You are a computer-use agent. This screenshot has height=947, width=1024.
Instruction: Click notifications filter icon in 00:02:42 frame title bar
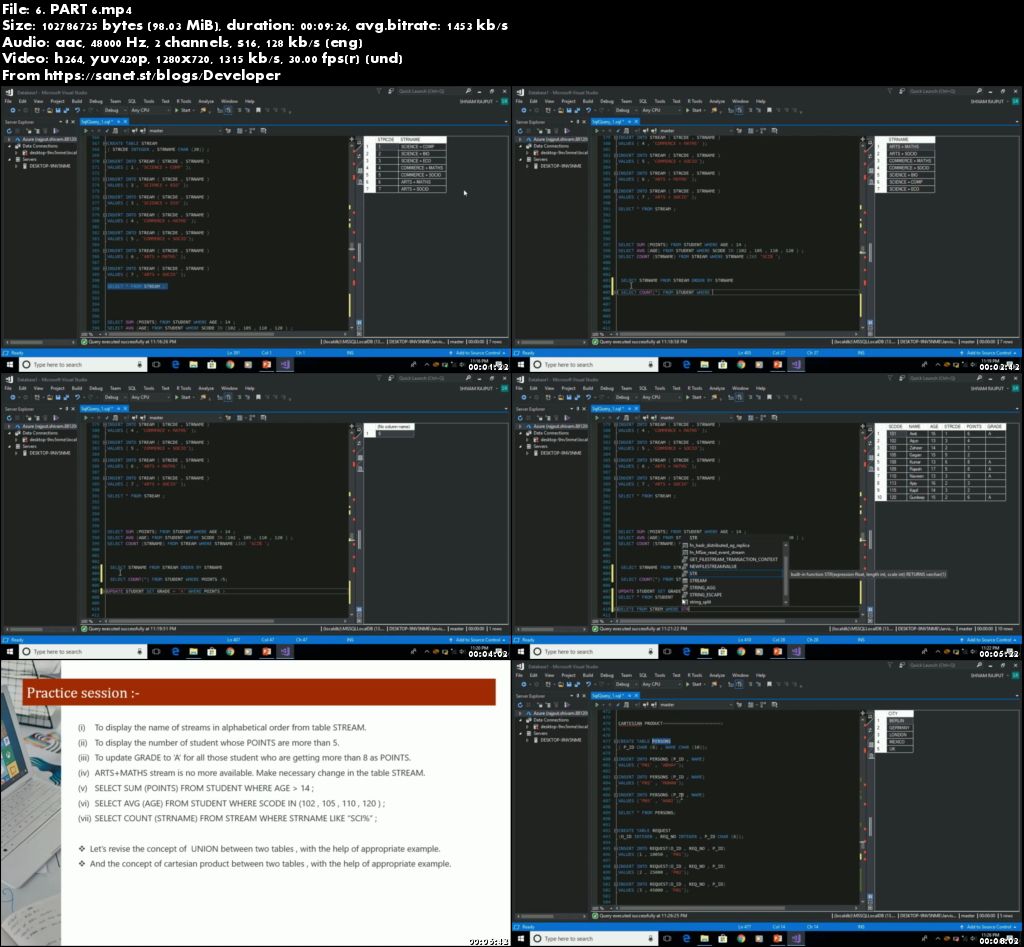coord(889,91)
